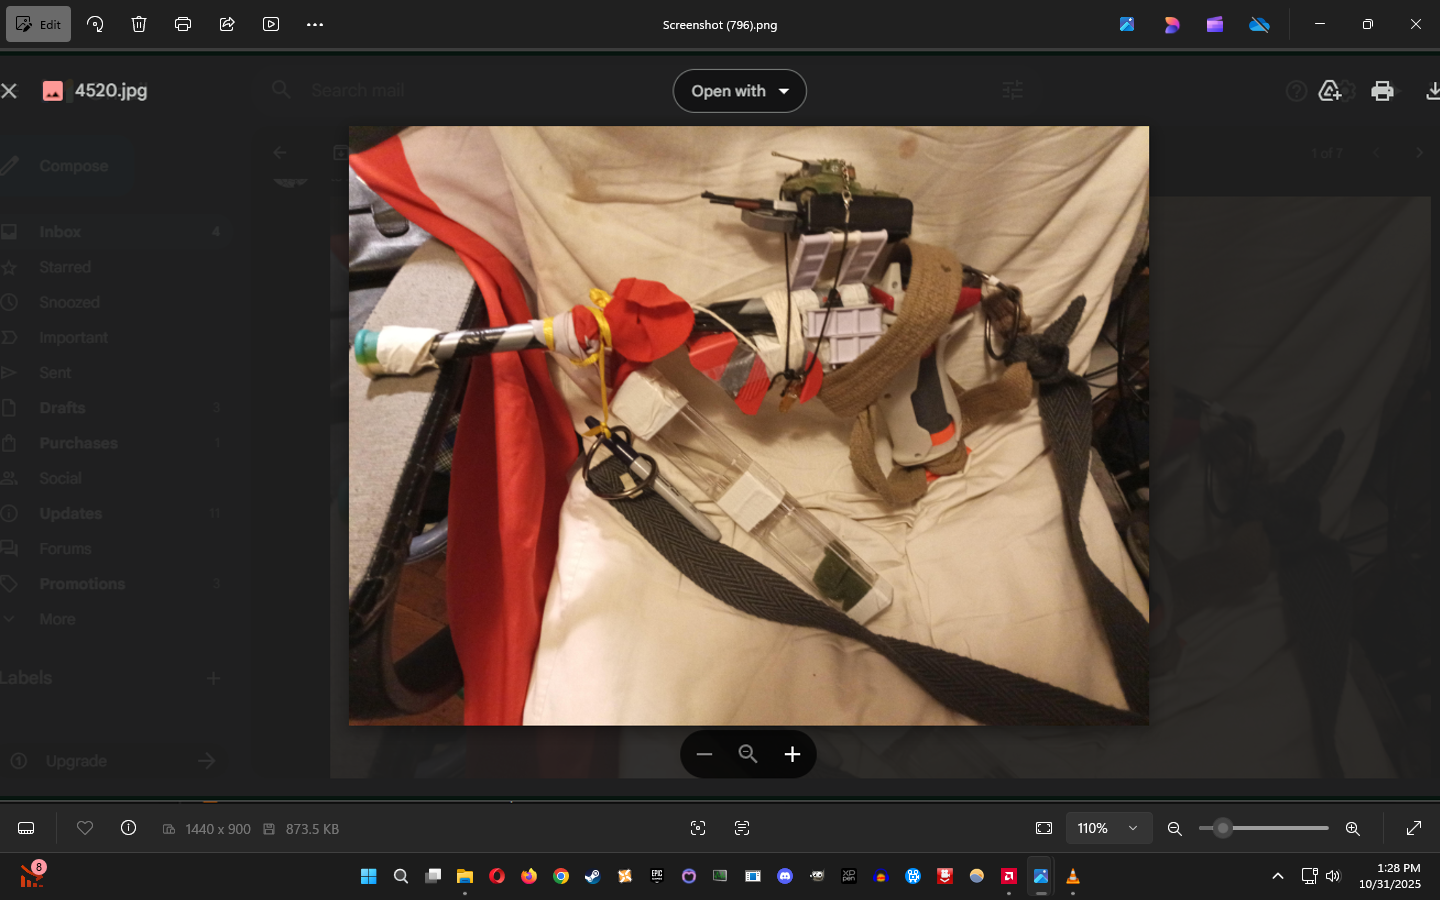
Task: Click the volume icon in the system tray
Action: tap(1332, 876)
